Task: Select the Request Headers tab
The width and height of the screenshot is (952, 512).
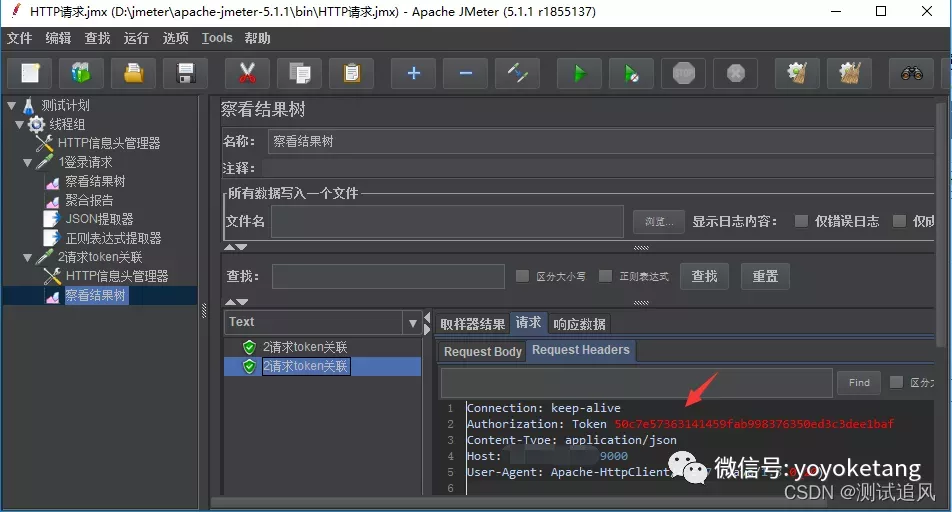Action: [x=581, y=350]
